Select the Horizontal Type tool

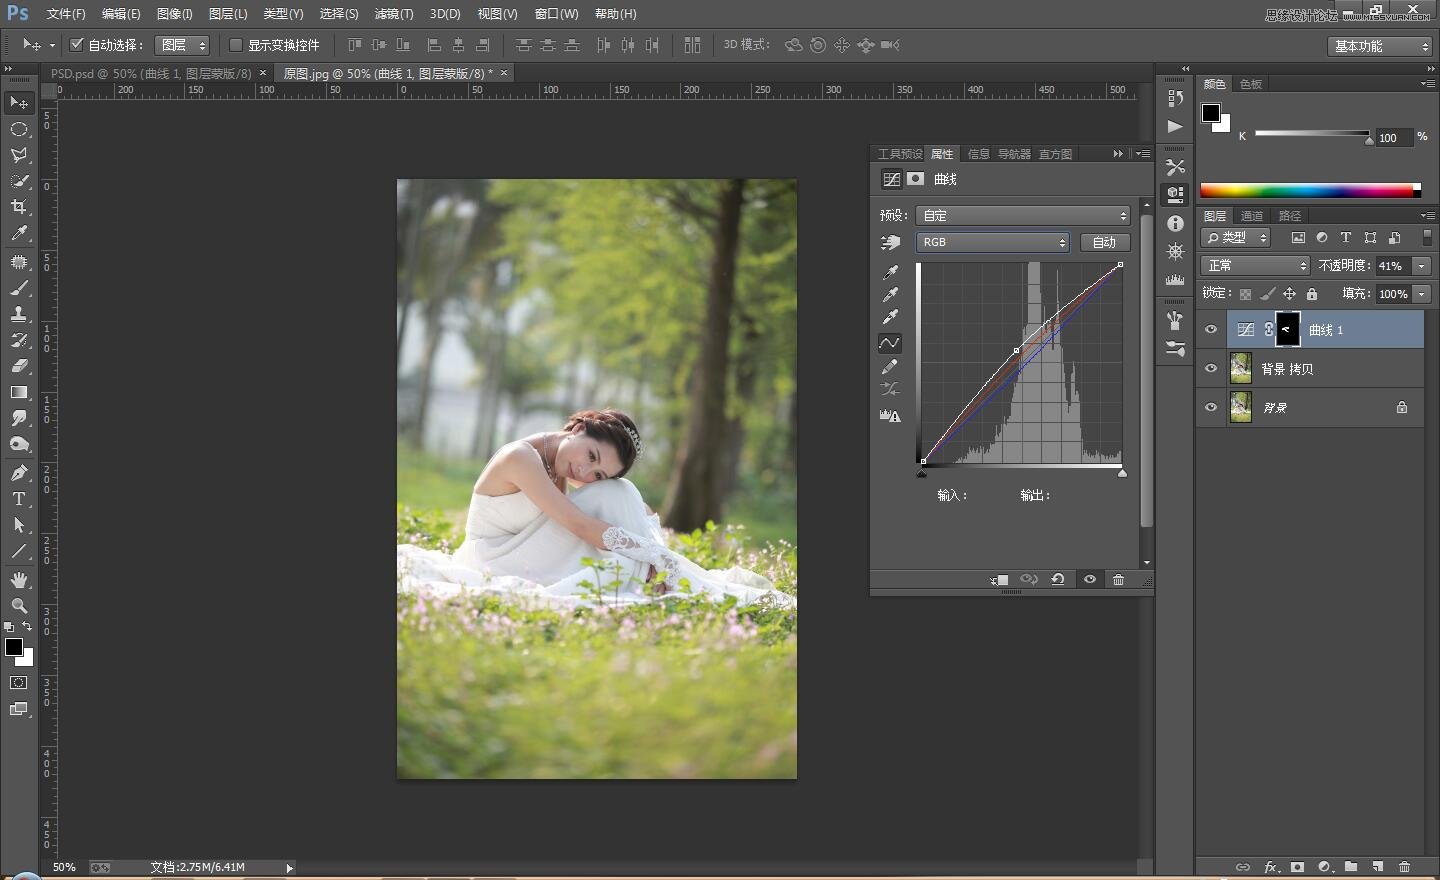pos(19,499)
